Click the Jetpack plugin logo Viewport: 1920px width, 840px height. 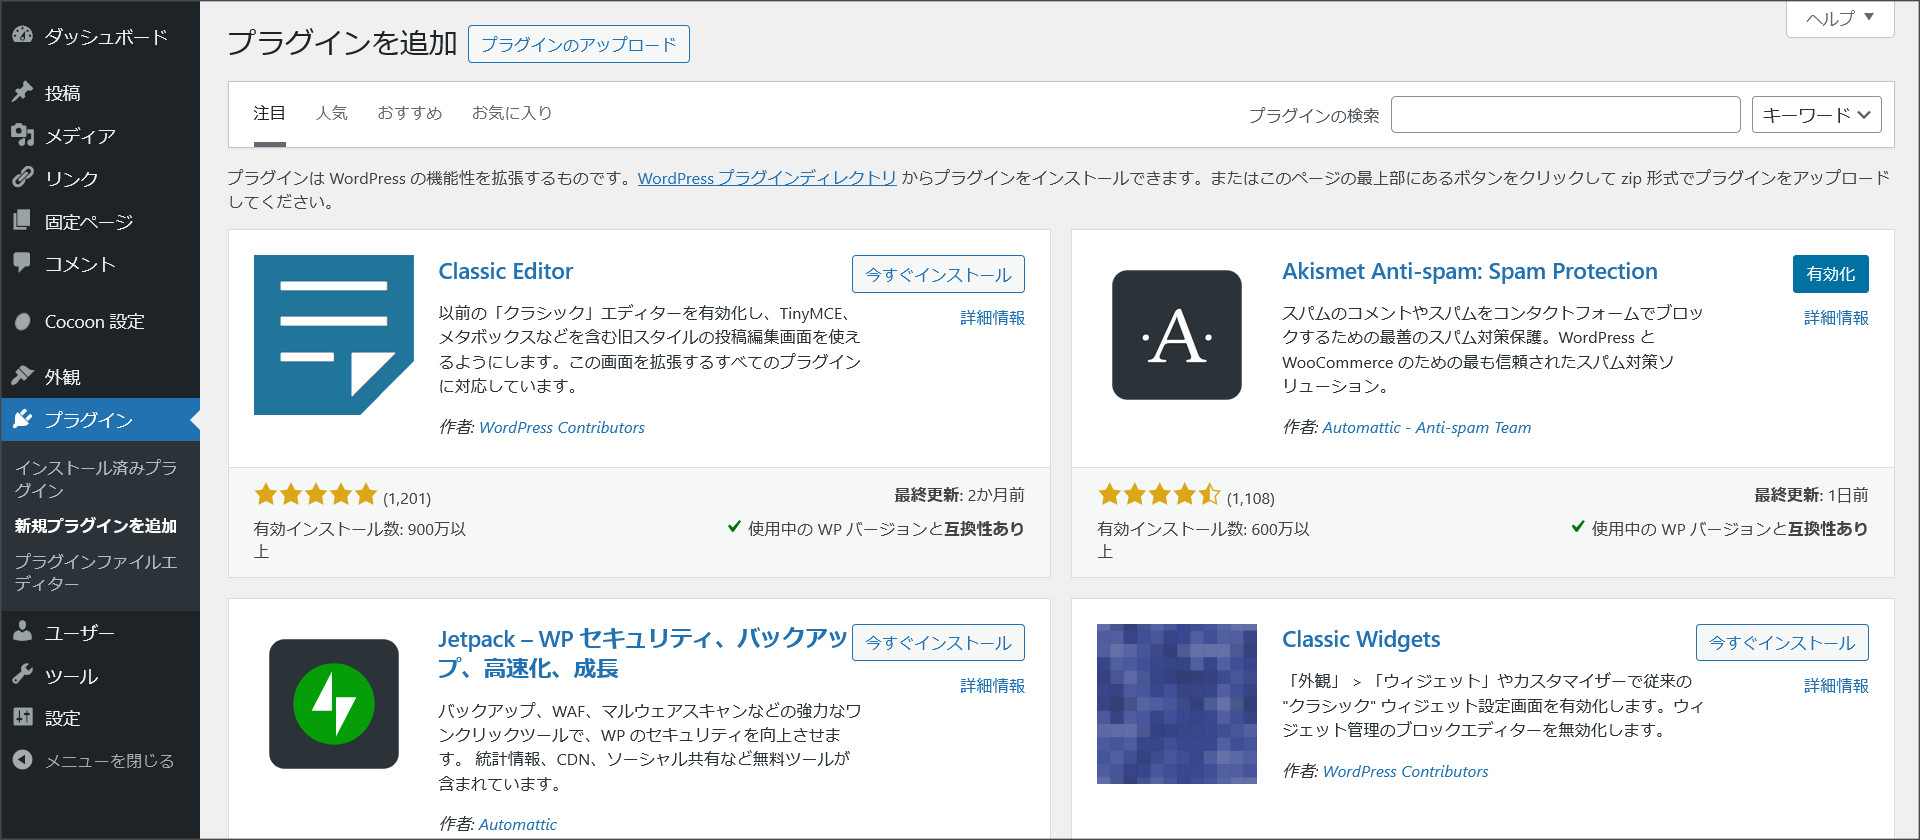coord(334,704)
